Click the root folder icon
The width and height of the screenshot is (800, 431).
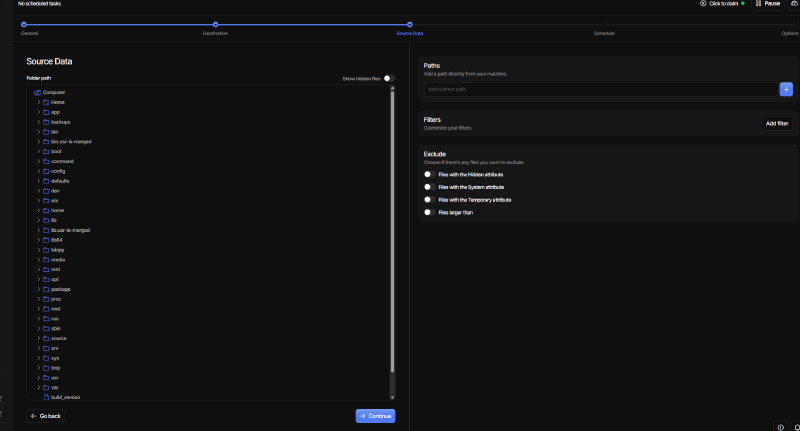pyautogui.click(x=46, y=309)
